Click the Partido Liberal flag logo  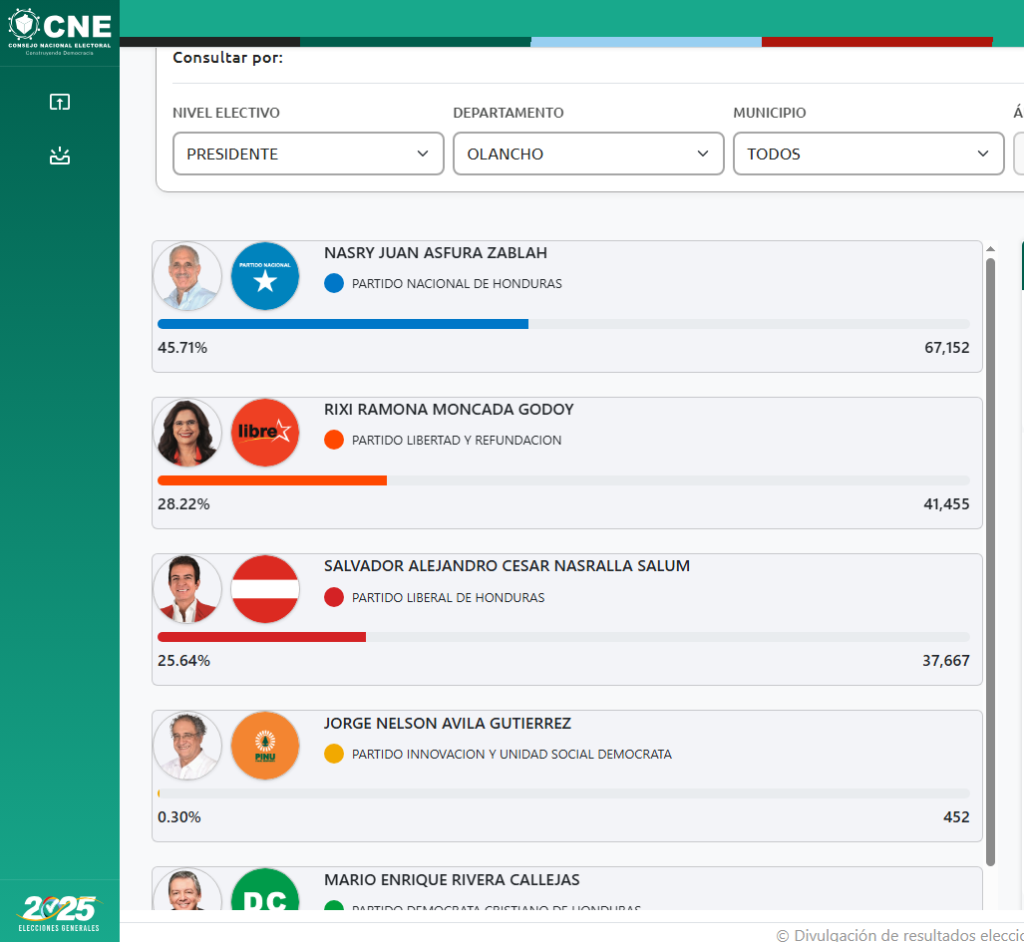pos(265,589)
